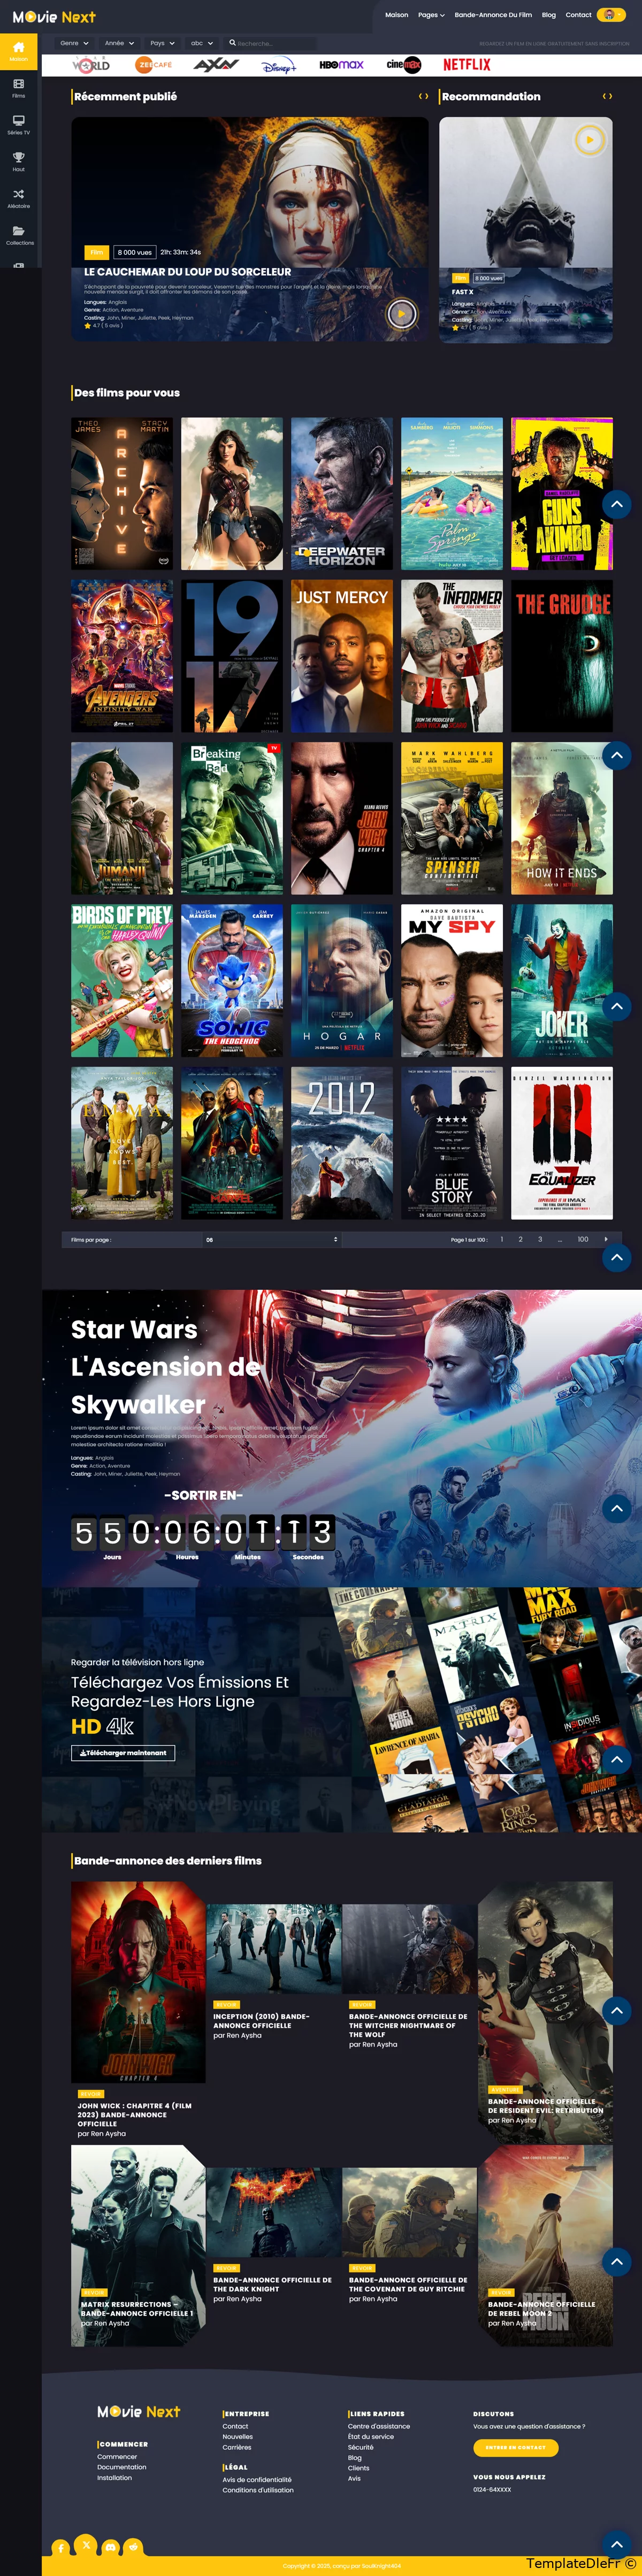Click the Entrer en contact button

click(x=516, y=2447)
